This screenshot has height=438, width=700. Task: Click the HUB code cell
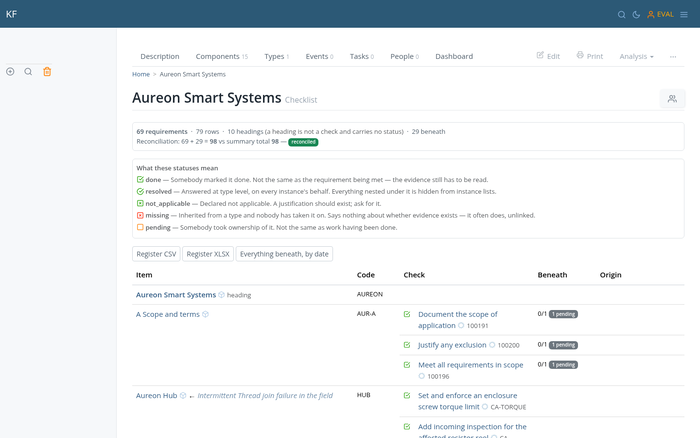point(363,395)
